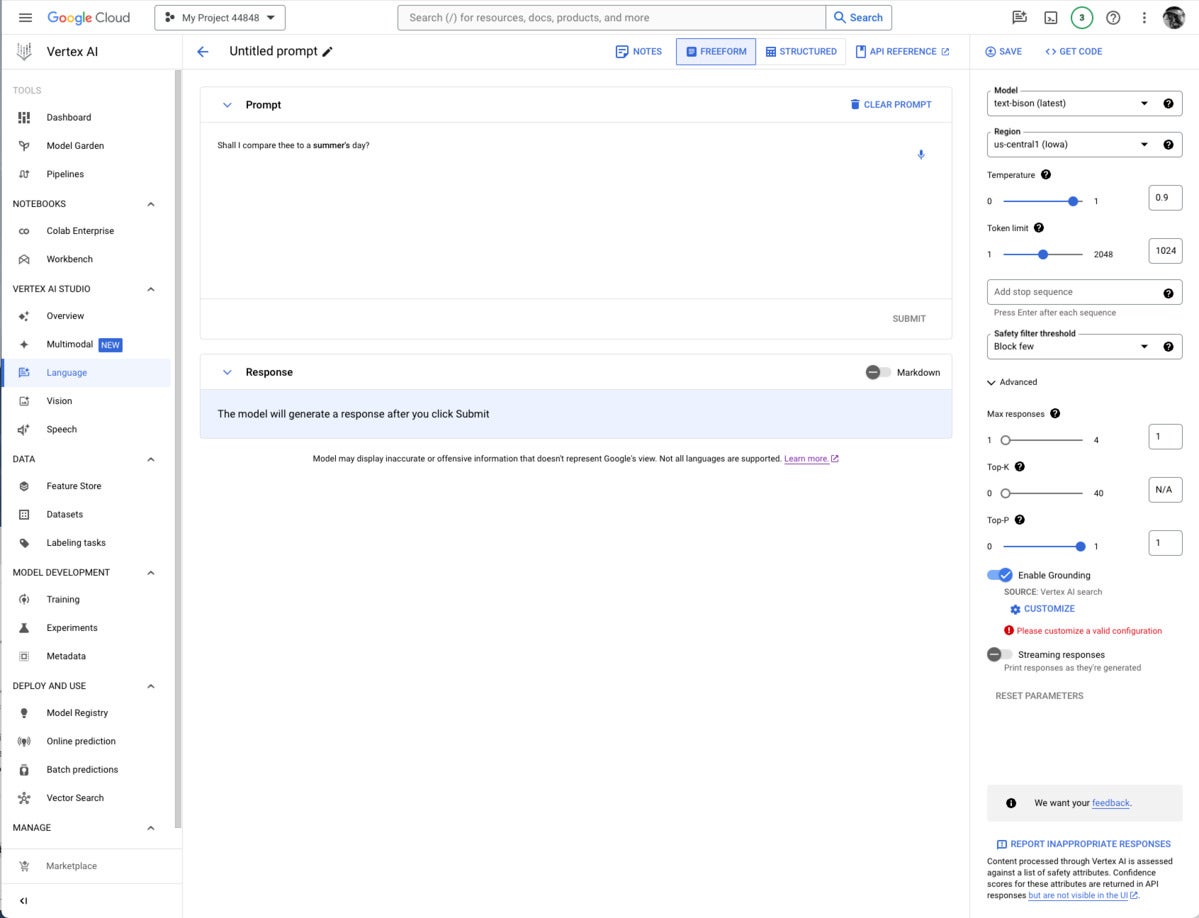Show help for Safety filter threshold
This screenshot has height=918, width=1199.
click(1168, 346)
